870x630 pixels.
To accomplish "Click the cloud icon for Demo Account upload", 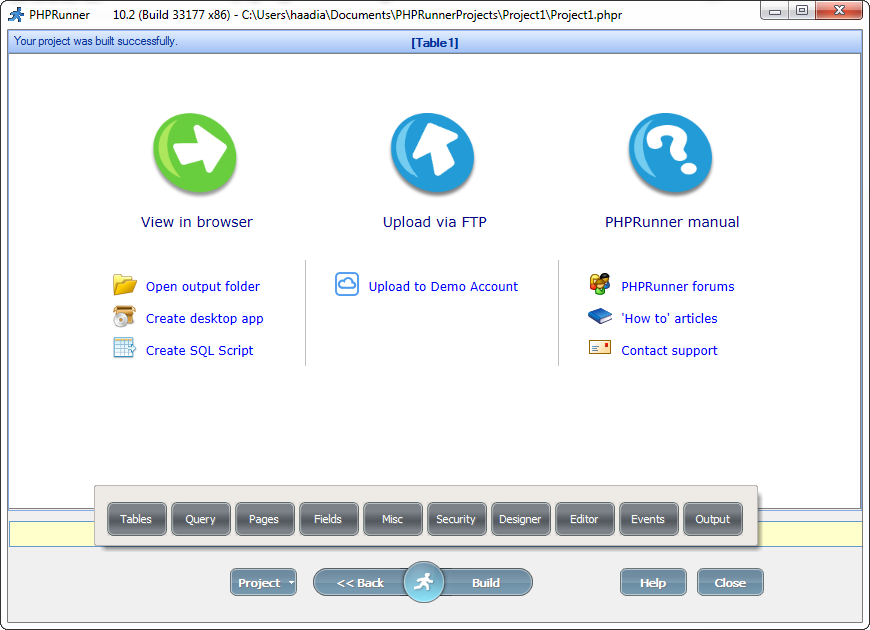I will click(x=347, y=284).
